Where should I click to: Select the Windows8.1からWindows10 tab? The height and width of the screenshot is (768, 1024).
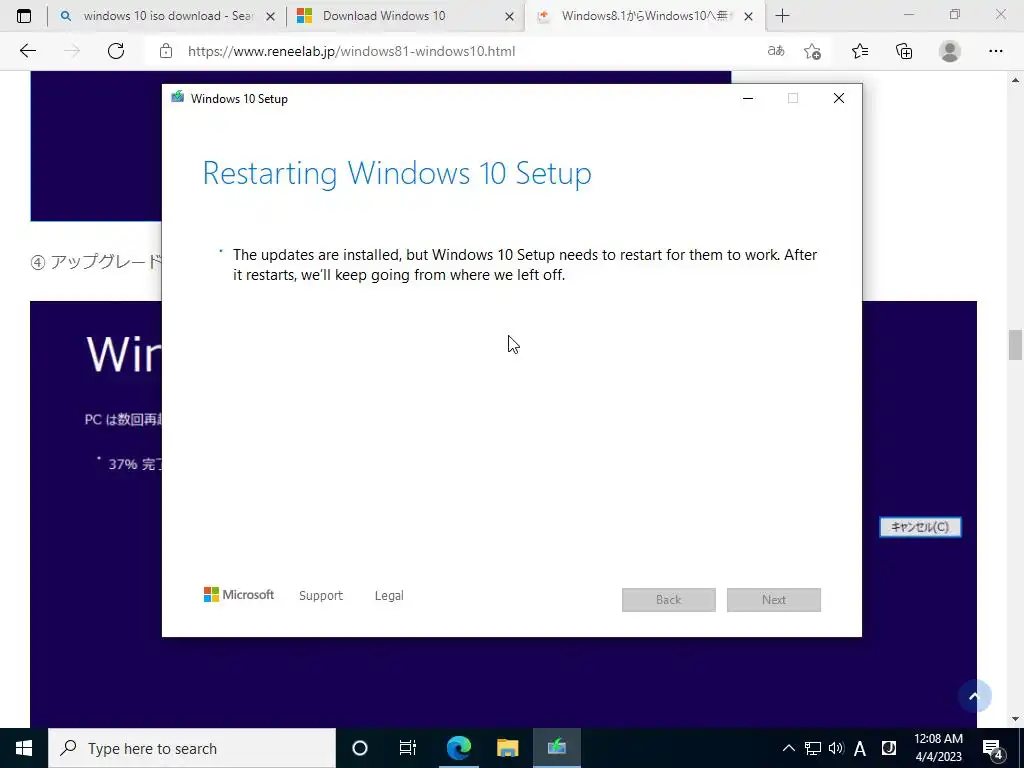click(644, 16)
